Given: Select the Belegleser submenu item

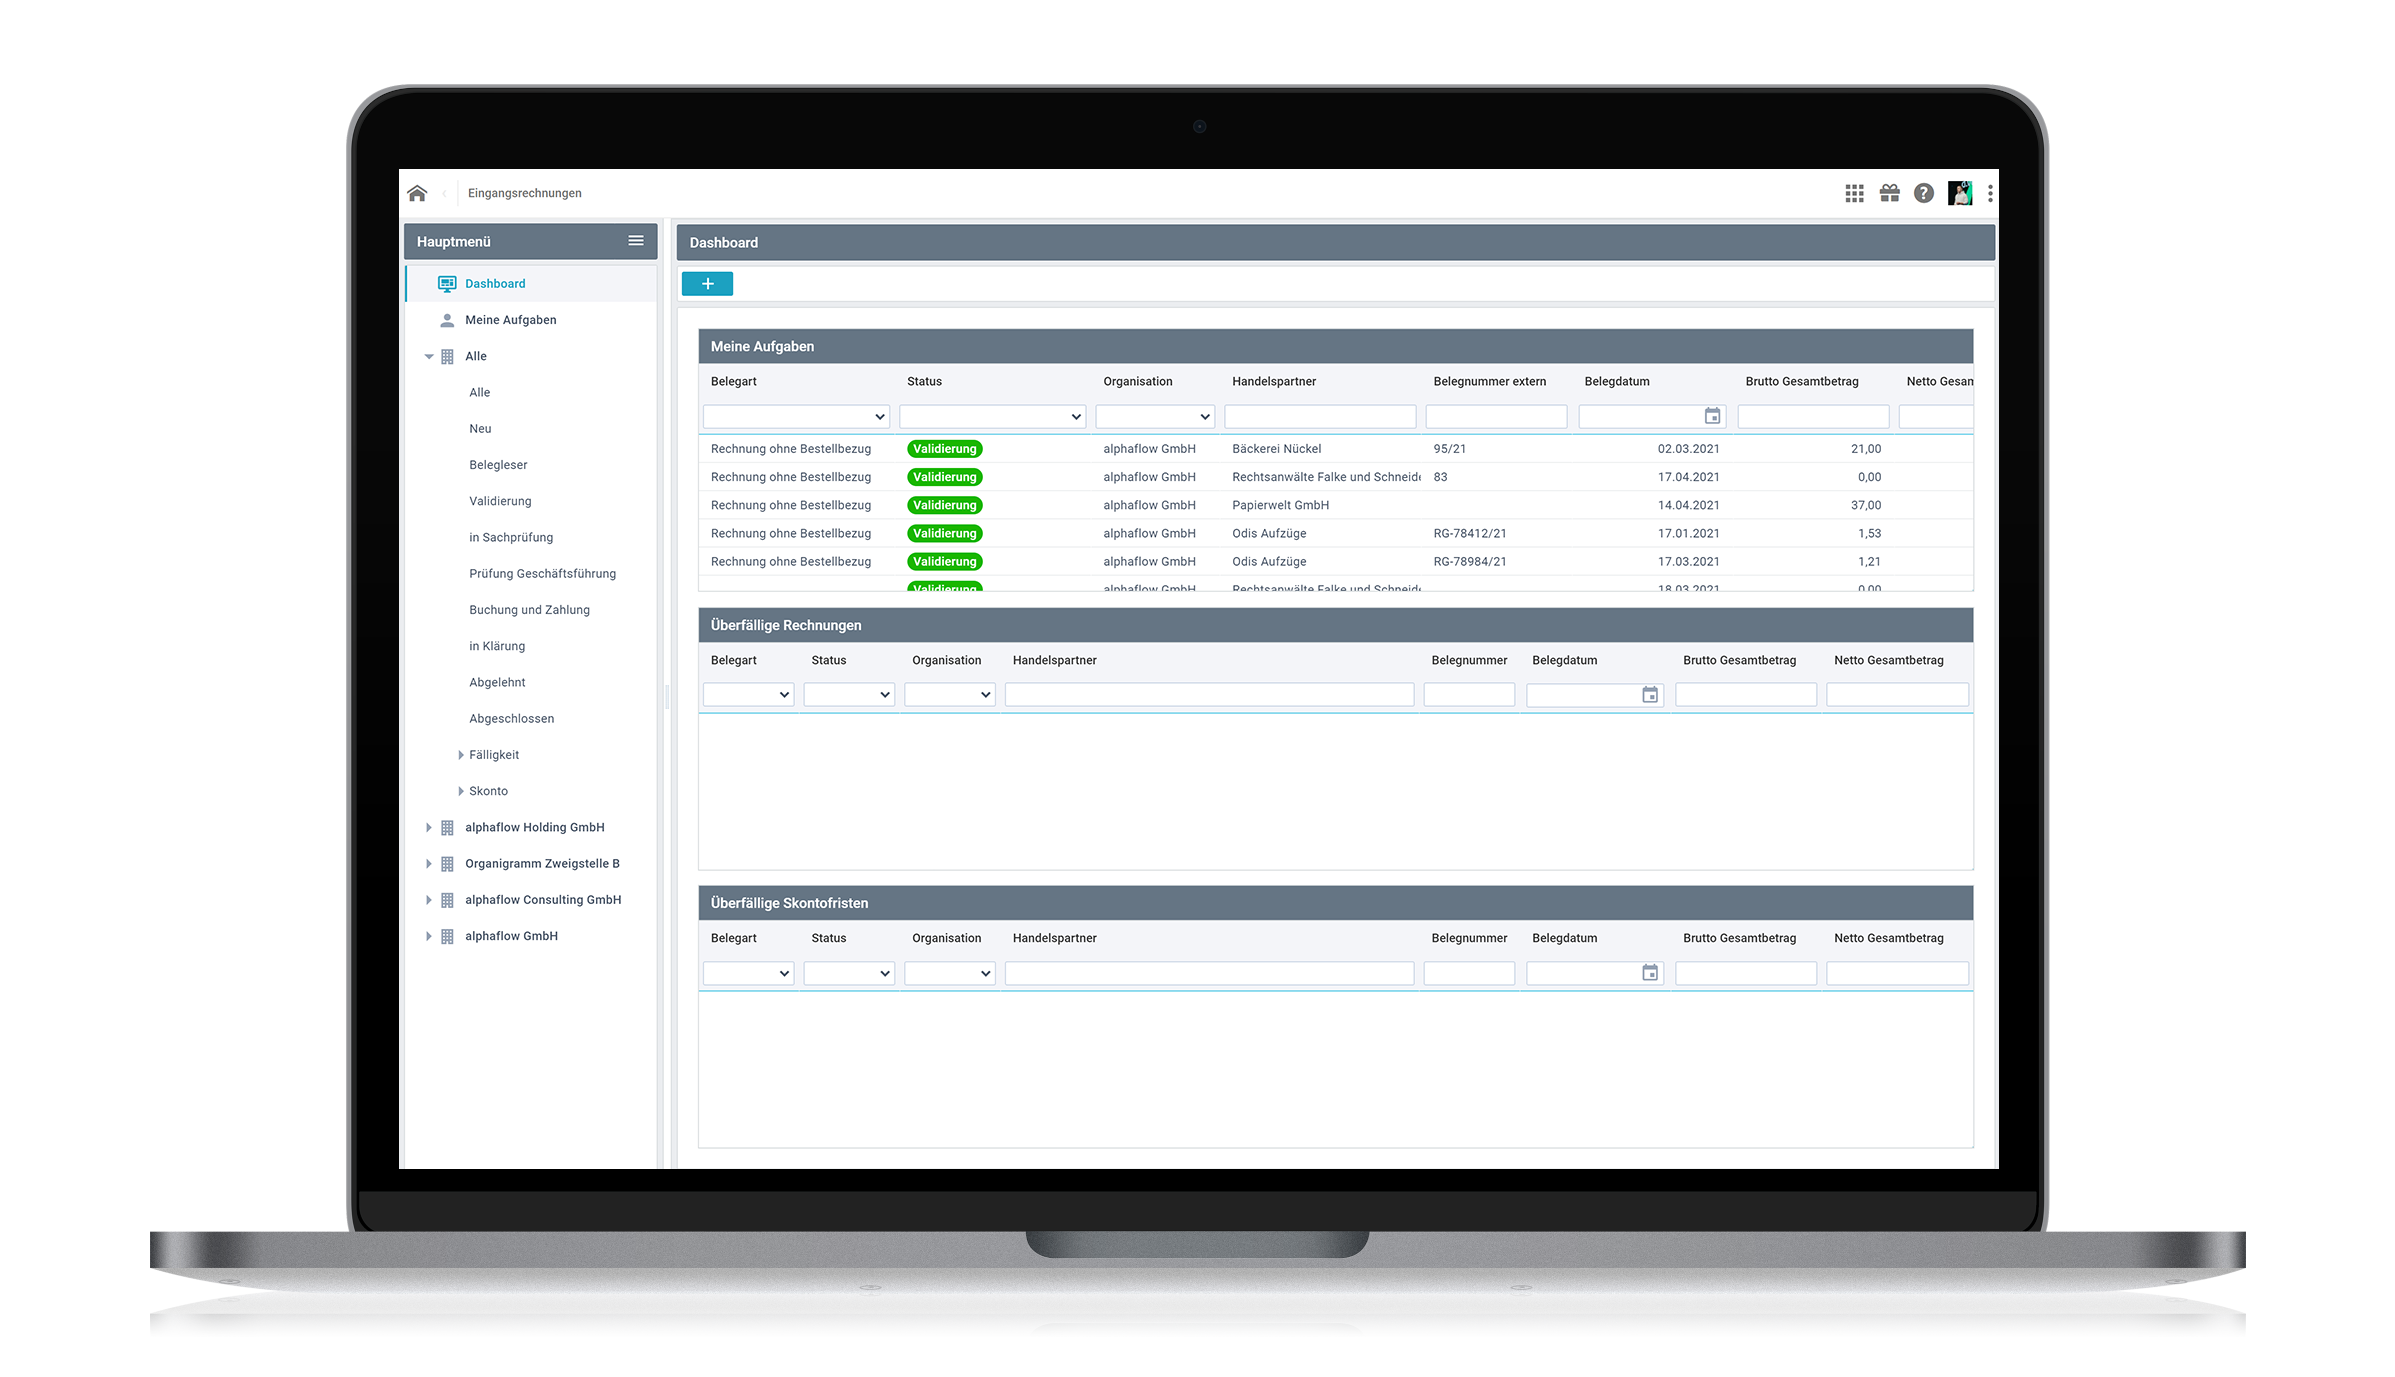Looking at the screenshot, I should click(498, 465).
